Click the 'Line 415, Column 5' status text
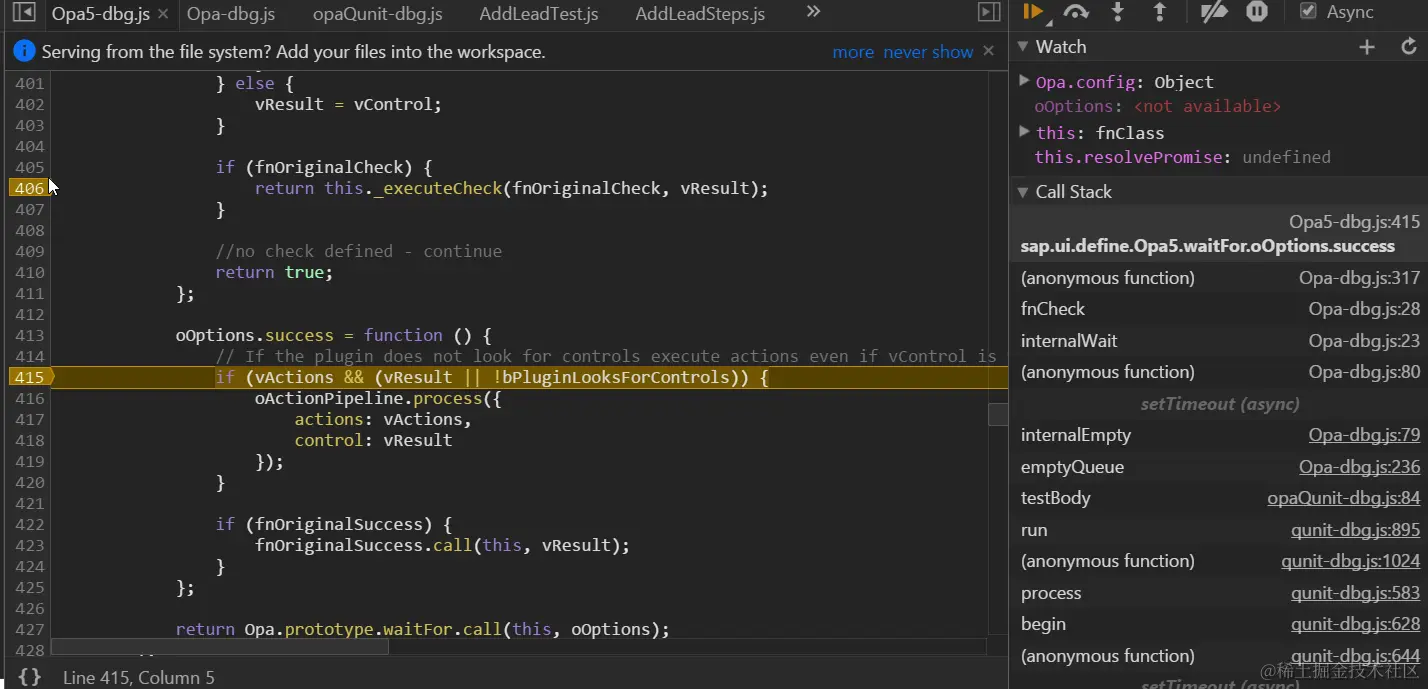 pos(138,678)
